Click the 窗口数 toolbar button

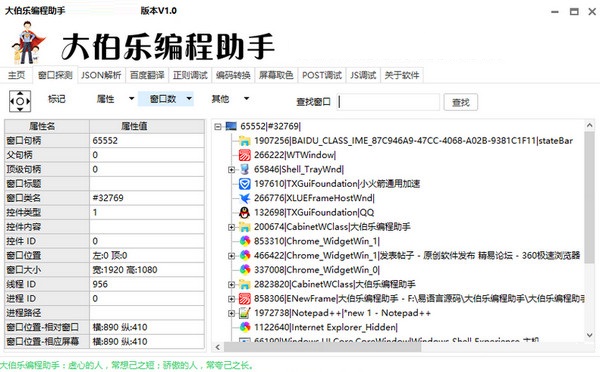coord(163,99)
